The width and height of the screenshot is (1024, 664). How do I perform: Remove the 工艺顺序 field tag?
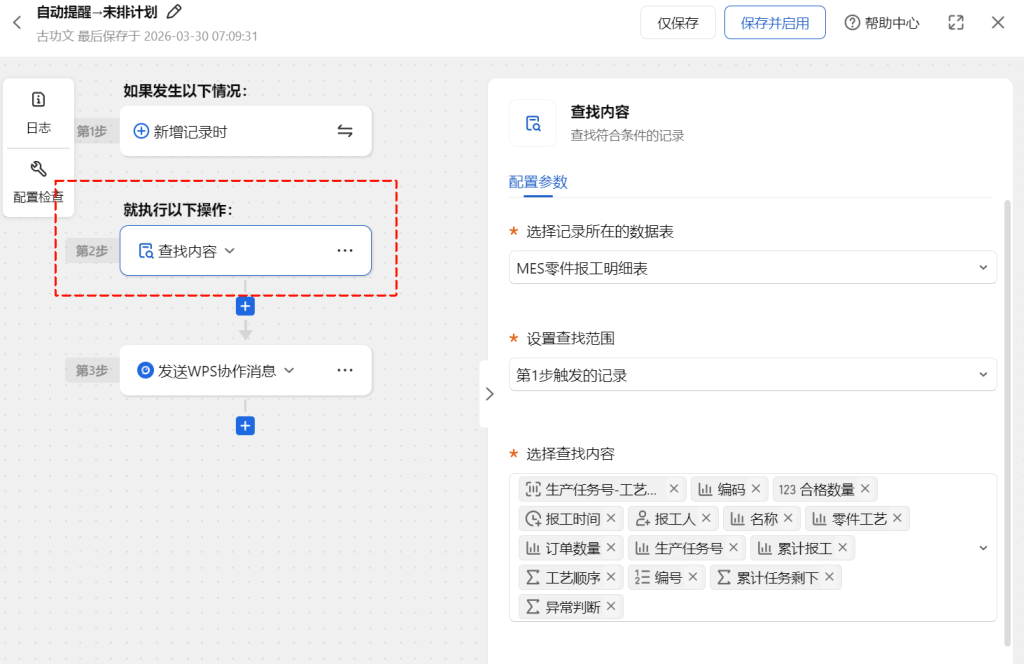click(611, 577)
